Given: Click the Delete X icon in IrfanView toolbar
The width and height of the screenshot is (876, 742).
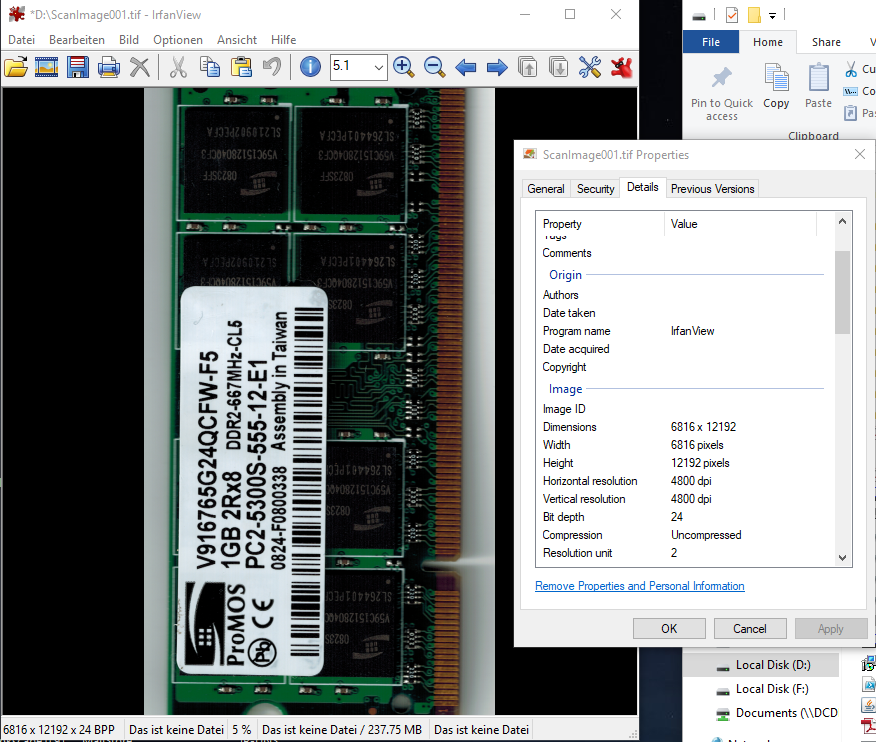Looking at the screenshot, I should pyautogui.click(x=140, y=67).
